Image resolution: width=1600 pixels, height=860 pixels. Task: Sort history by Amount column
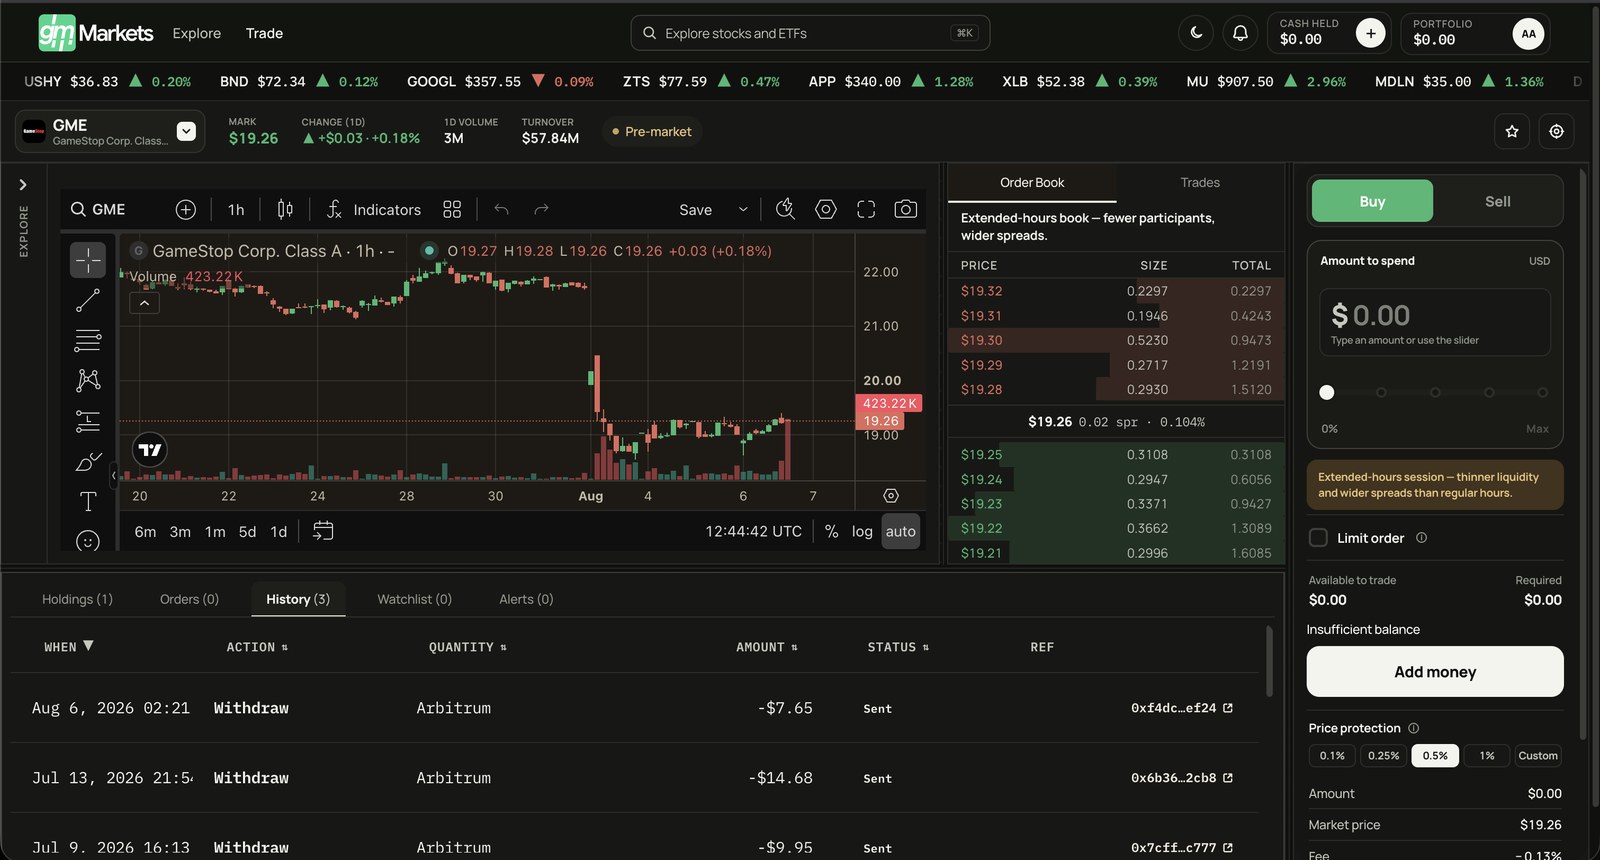click(767, 647)
